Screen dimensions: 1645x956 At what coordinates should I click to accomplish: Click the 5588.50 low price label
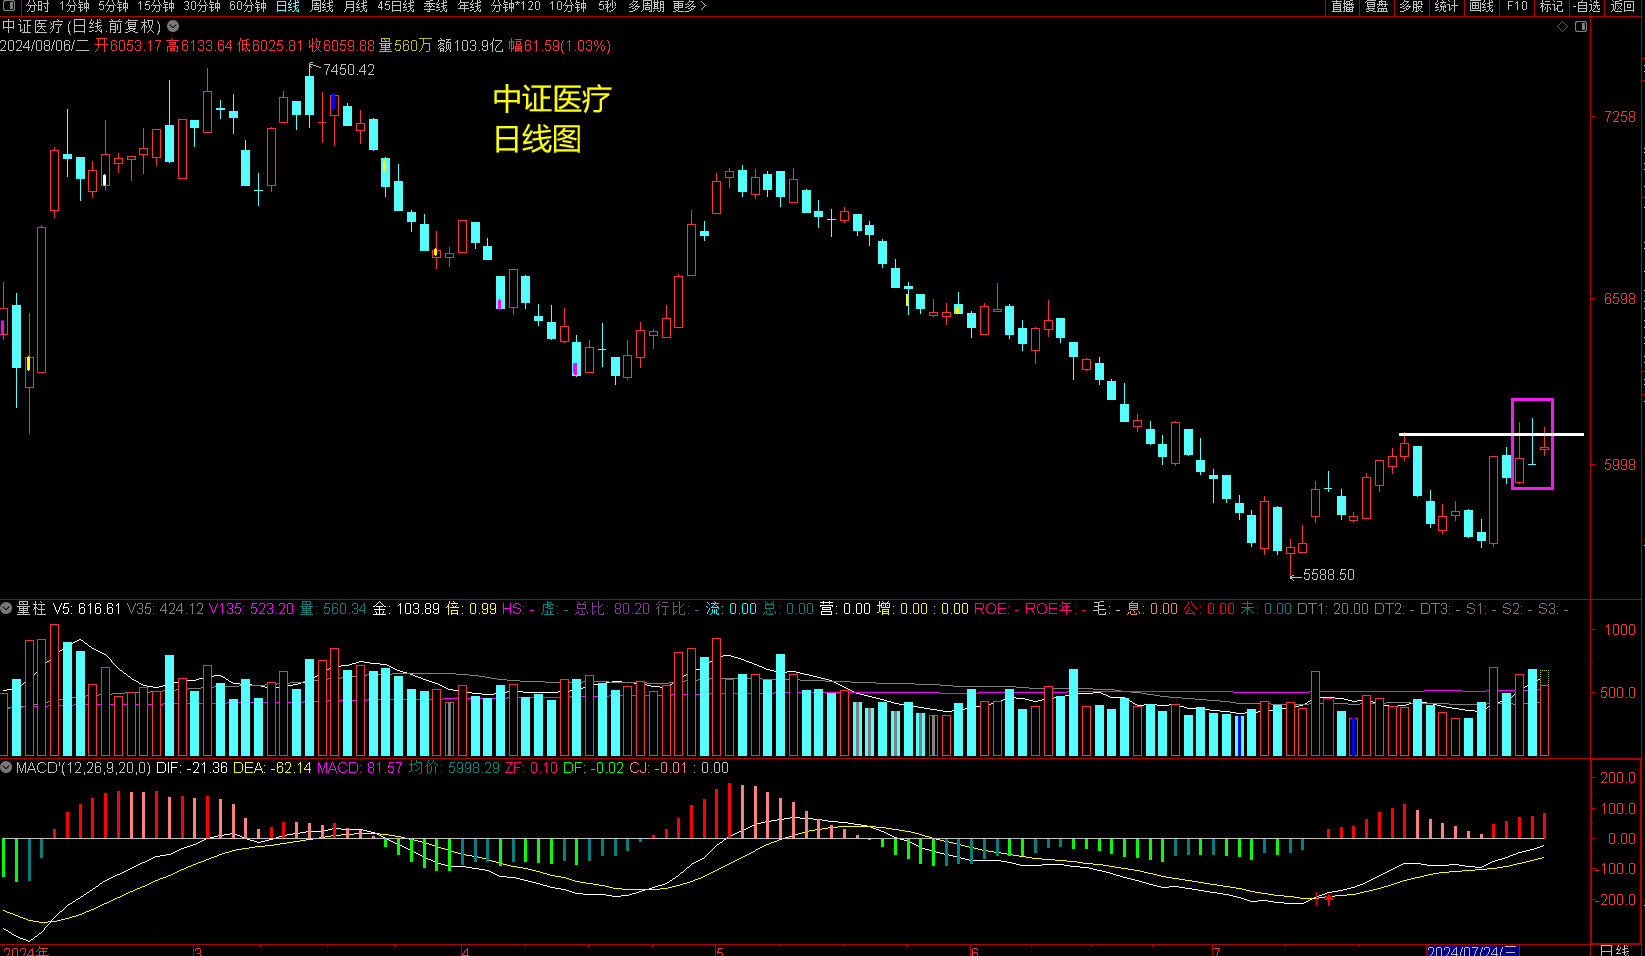(x=1329, y=575)
